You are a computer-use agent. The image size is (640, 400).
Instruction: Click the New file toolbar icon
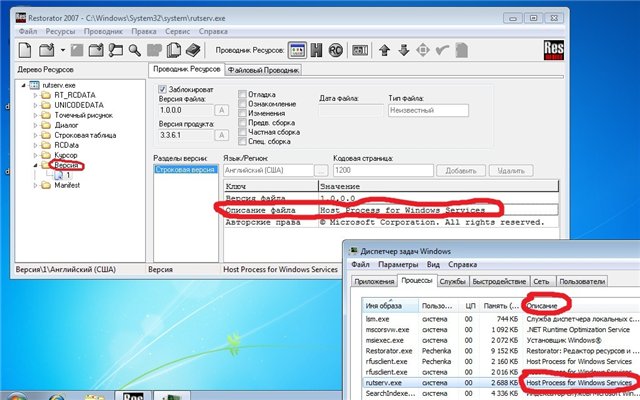click(x=25, y=50)
